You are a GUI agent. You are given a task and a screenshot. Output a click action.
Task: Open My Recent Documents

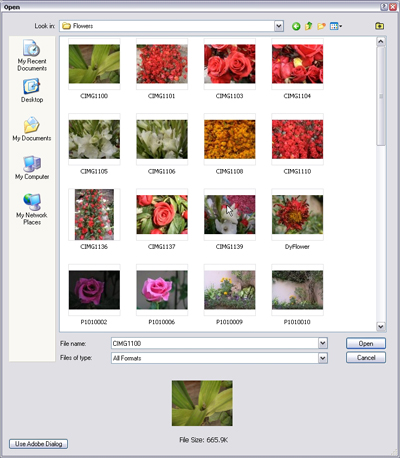[x=32, y=55]
